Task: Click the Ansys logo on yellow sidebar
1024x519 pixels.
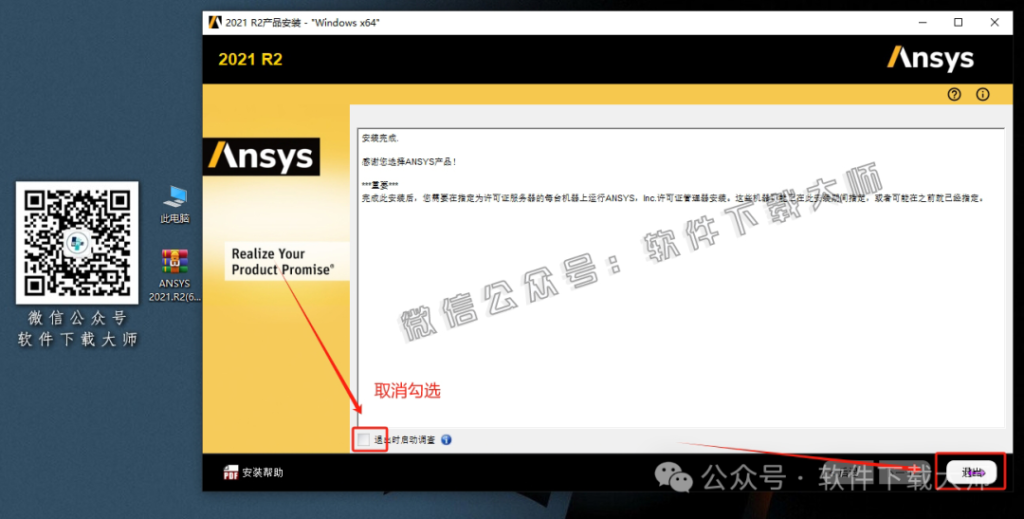Action: pos(261,157)
